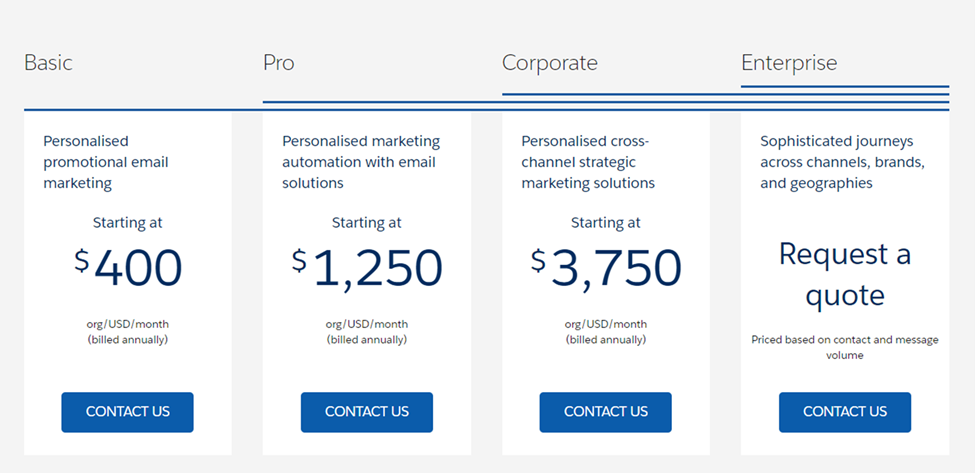Click 'Starting at' label in the Pro card

coord(367,223)
